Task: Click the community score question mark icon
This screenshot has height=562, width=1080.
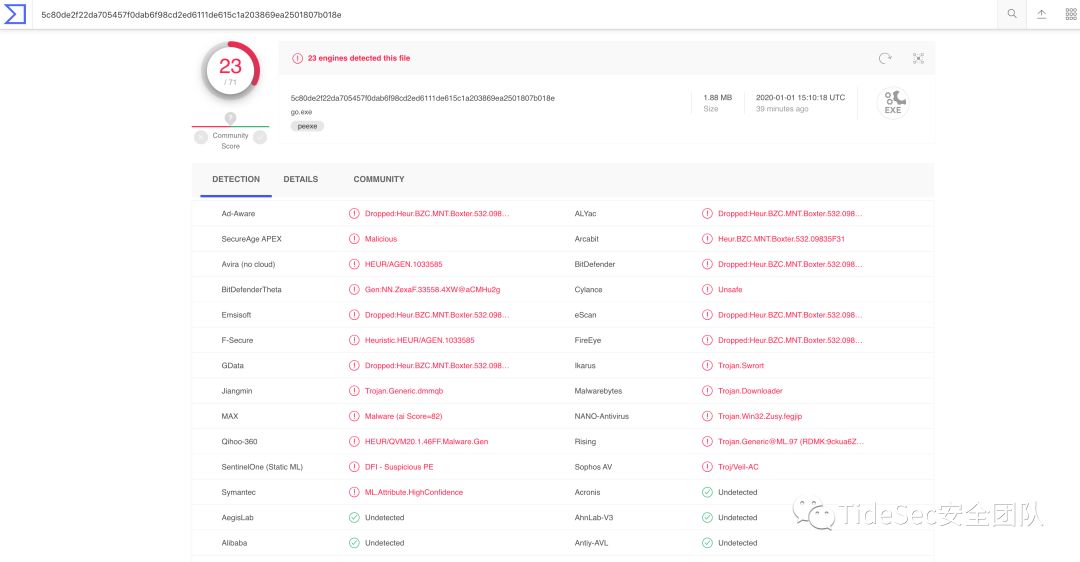Action: (x=230, y=118)
